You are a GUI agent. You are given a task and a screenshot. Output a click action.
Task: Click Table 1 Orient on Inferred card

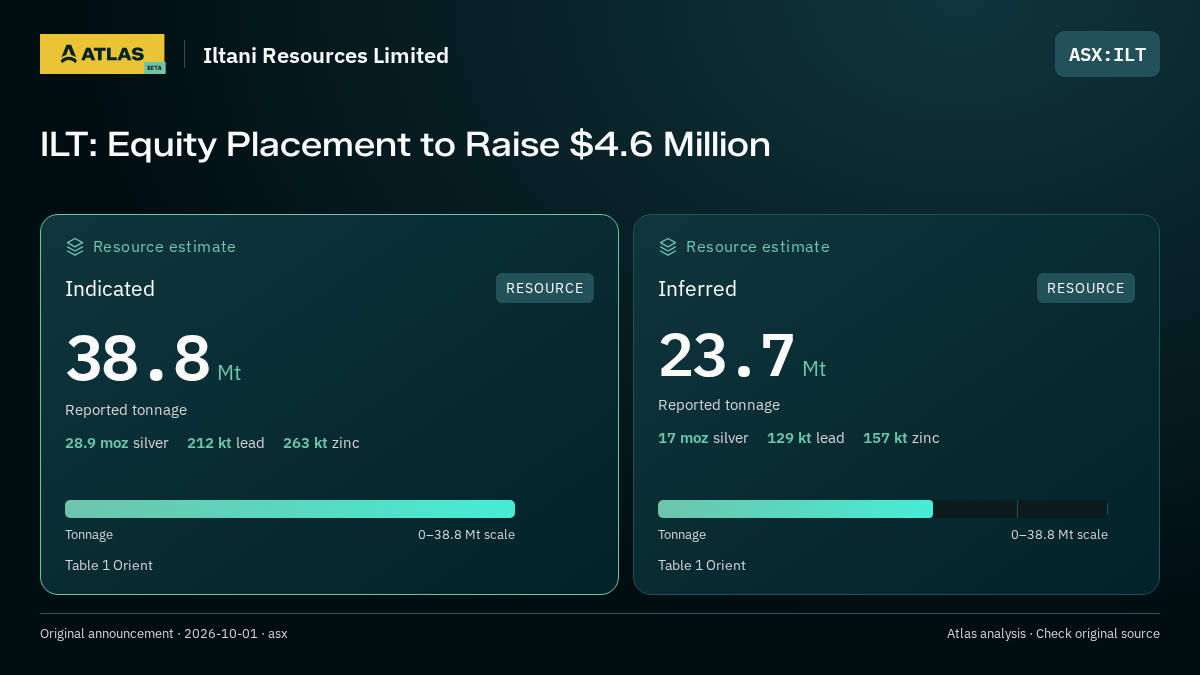tap(702, 565)
